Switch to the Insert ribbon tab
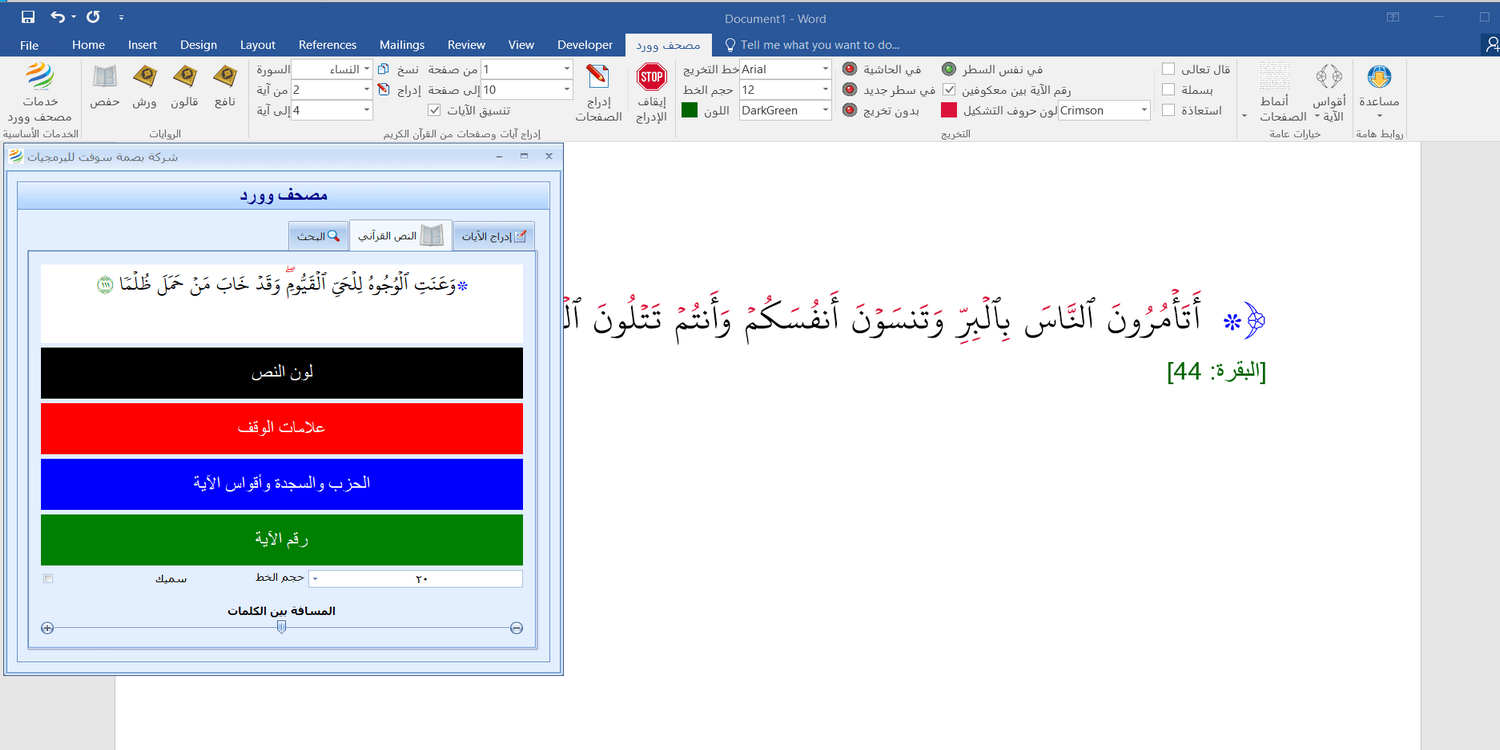Viewport: 1500px width, 750px height. pyautogui.click(x=142, y=45)
